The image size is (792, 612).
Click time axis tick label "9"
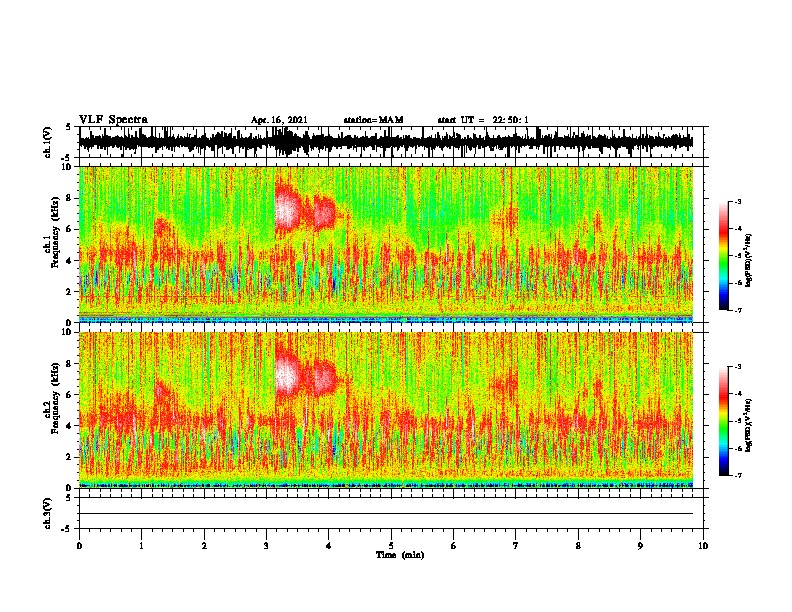click(x=640, y=546)
